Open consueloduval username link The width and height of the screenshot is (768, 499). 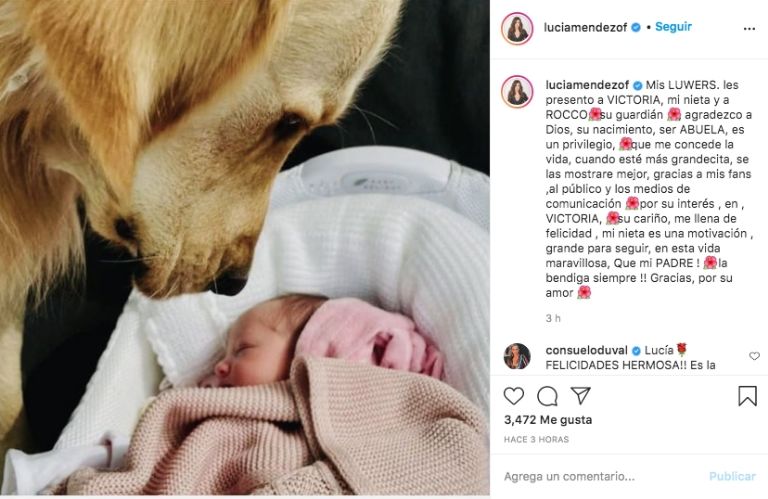click(x=586, y=350)
